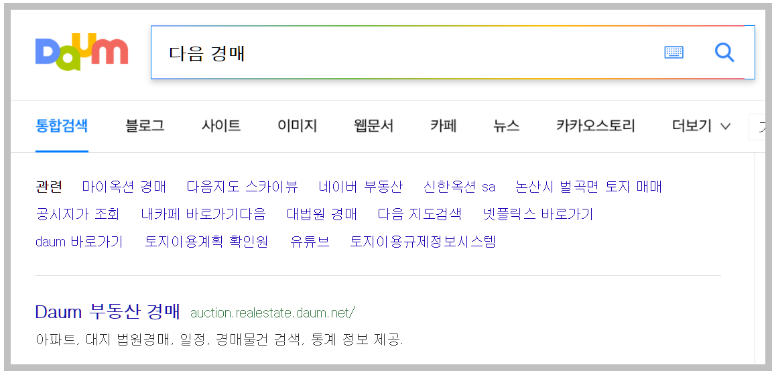The width and height of the screenshot is (776, 377).
Task: Click related search 네이버 부동산
Action: click(x=361, y=187)
